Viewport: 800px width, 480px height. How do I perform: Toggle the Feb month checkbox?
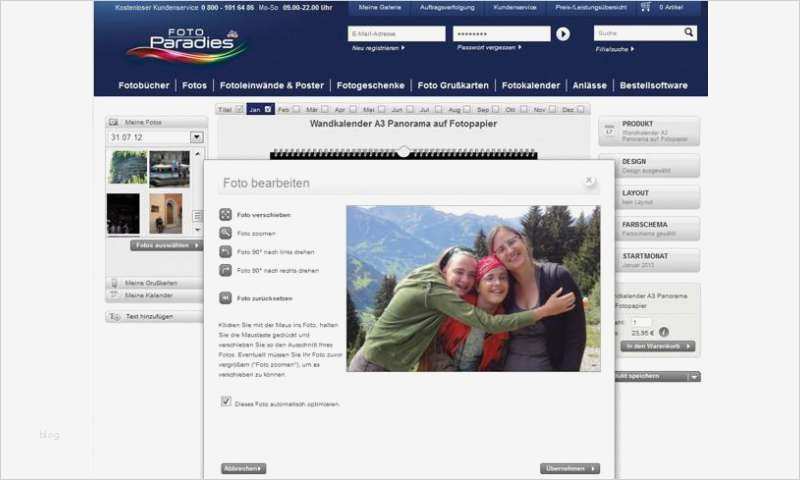tap(296, 109)
